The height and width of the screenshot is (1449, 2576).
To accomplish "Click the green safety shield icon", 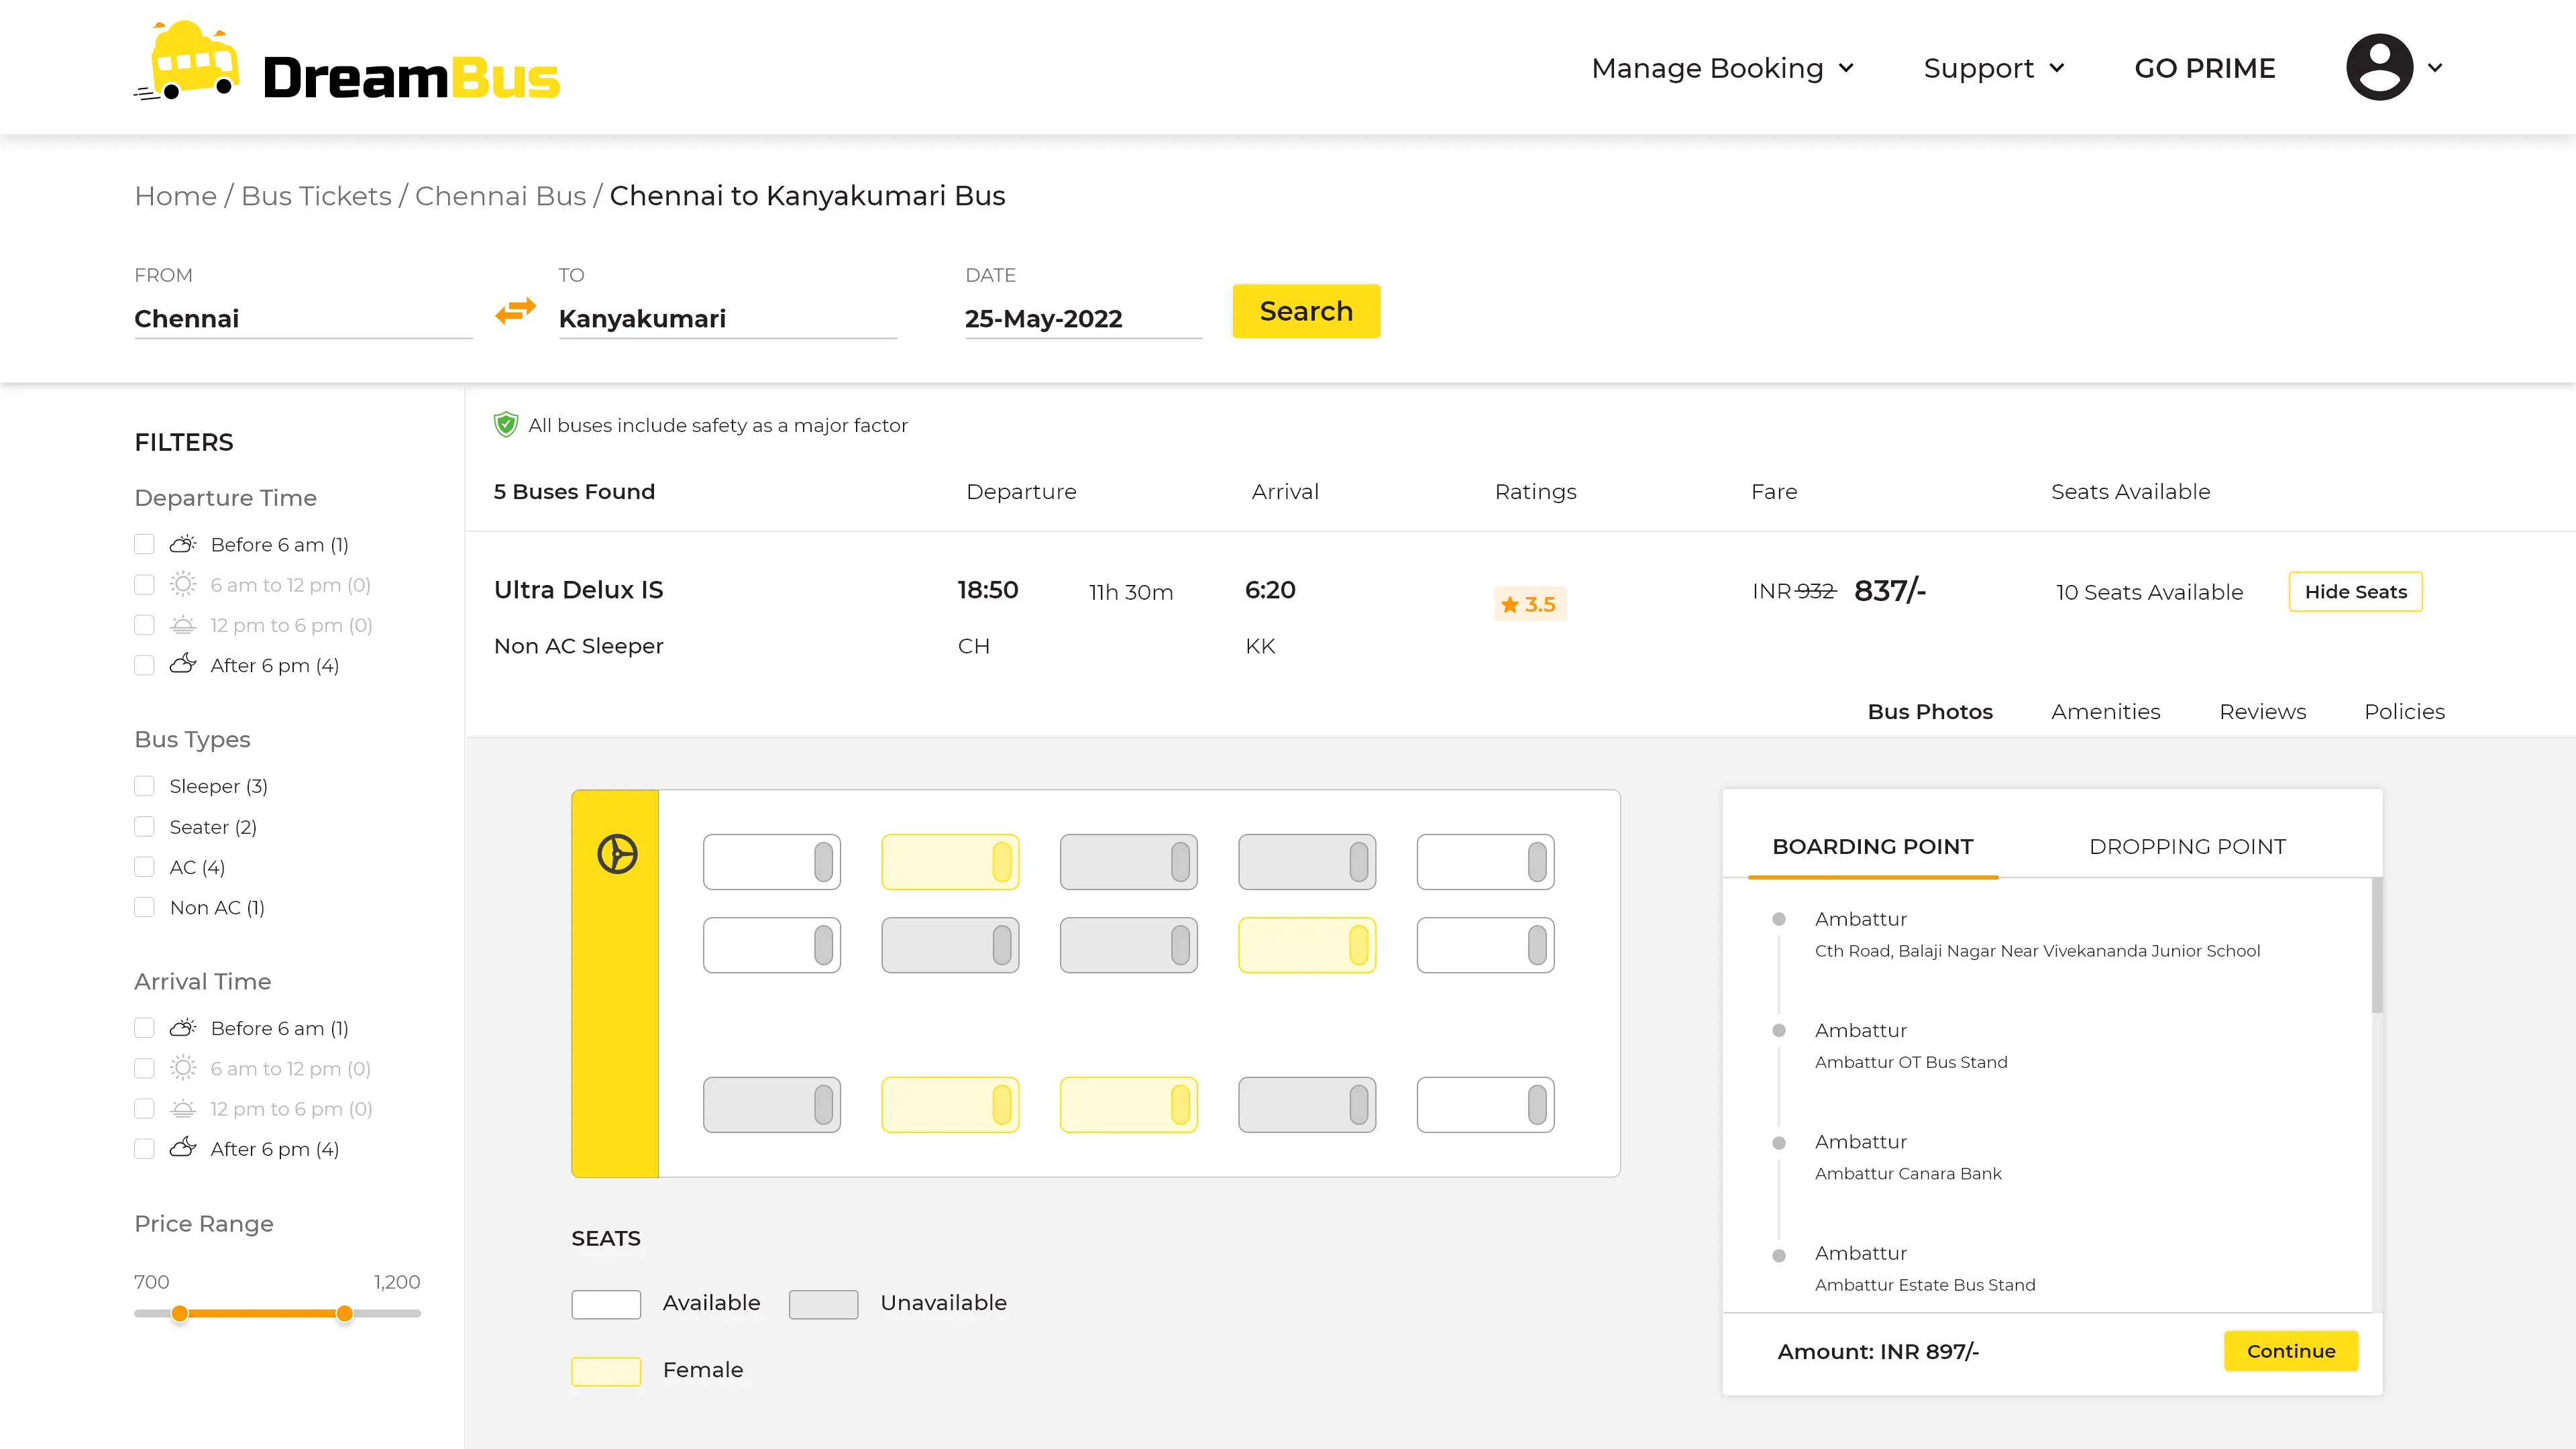I will (506, 425).
